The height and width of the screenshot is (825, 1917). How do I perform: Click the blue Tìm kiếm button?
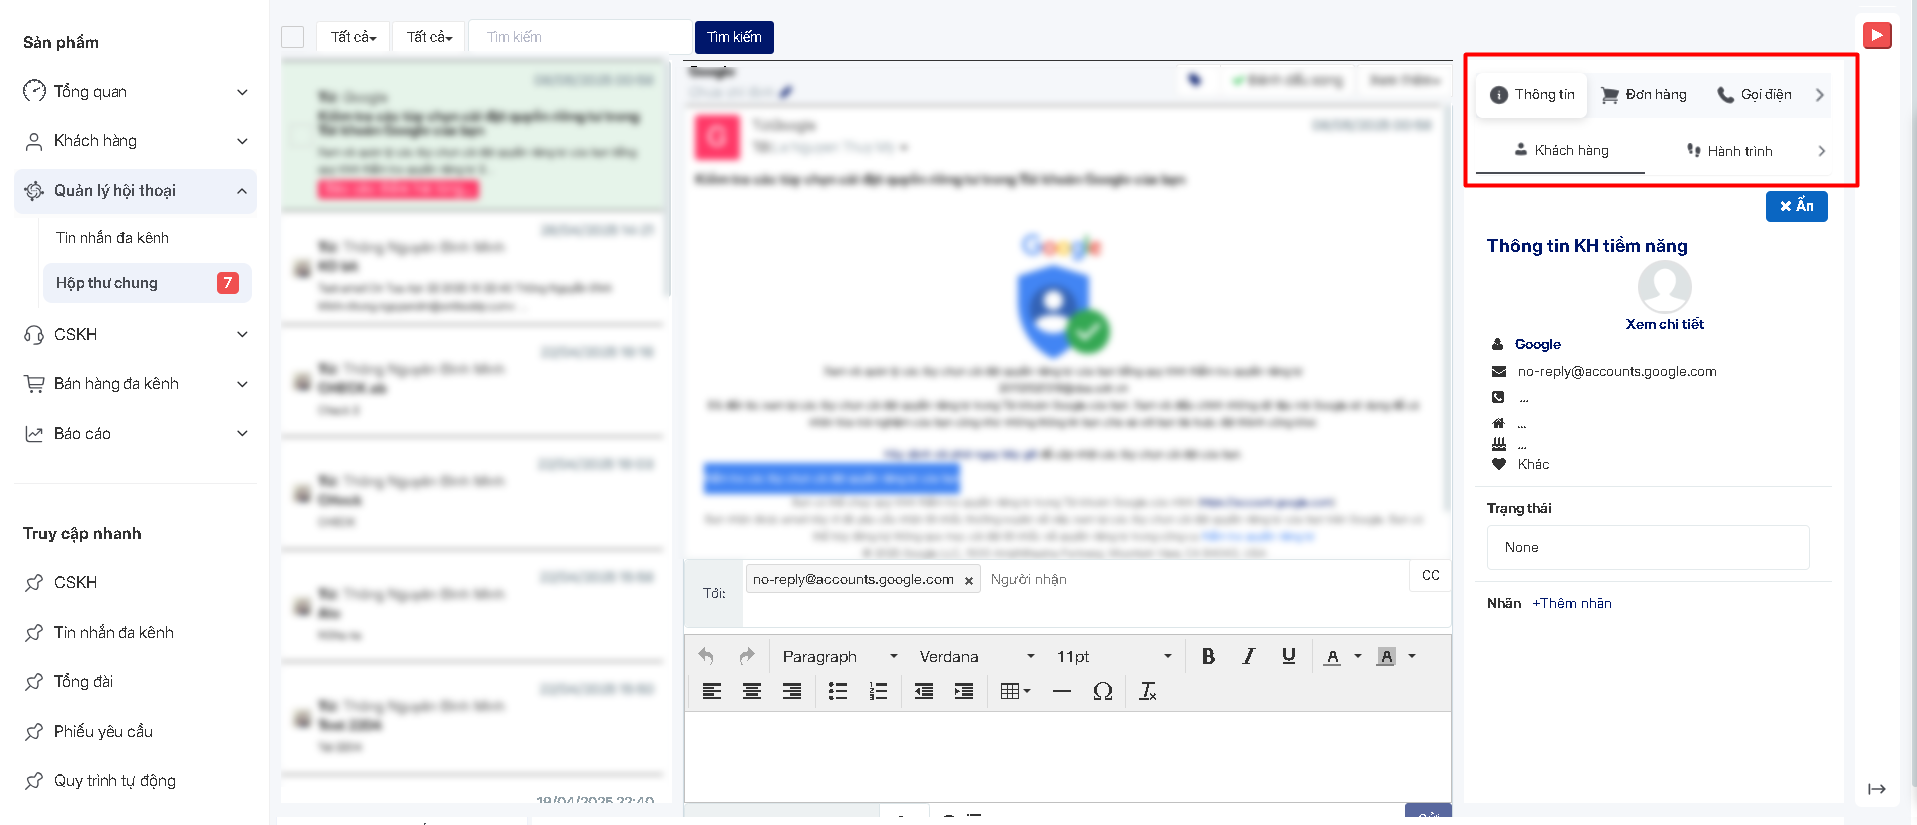point(734,37)
